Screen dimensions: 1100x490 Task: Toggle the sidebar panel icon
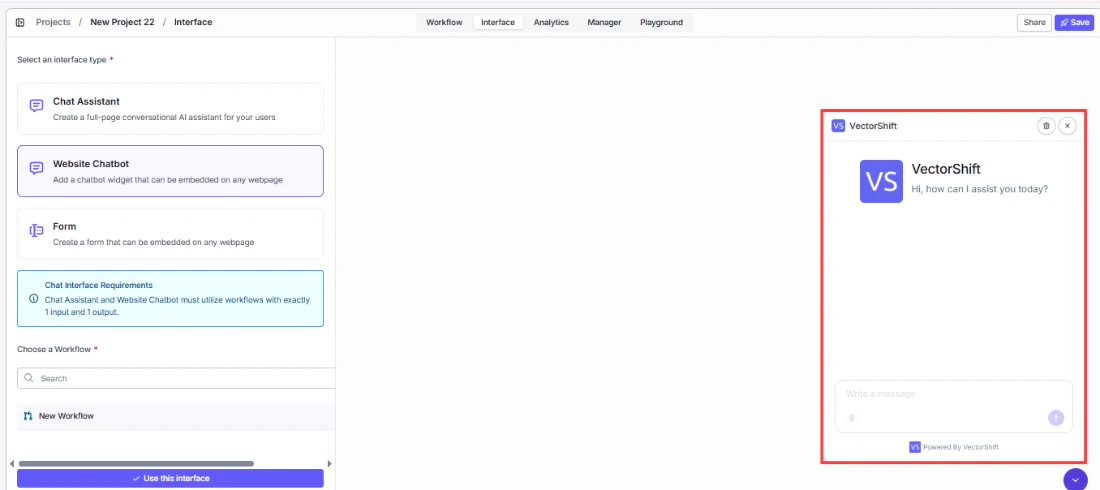coord(20,22)
